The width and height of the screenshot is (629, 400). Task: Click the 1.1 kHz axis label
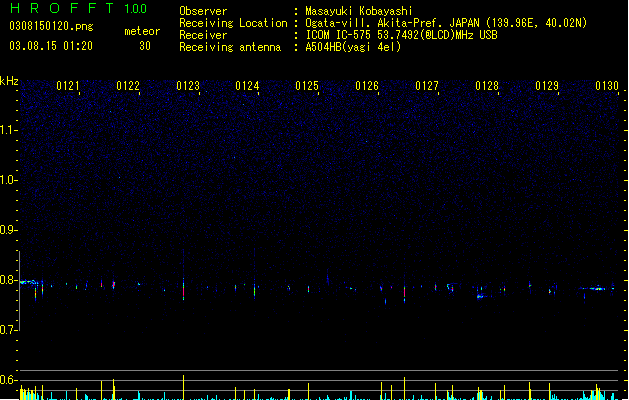tap(8, 130)
